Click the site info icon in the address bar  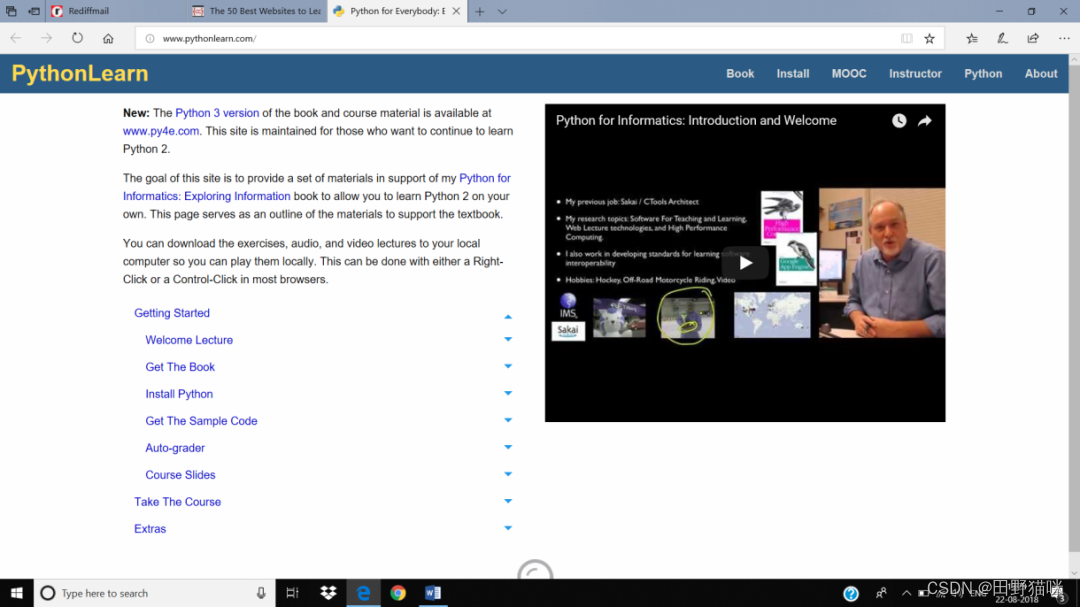click(x=149, y=39)
